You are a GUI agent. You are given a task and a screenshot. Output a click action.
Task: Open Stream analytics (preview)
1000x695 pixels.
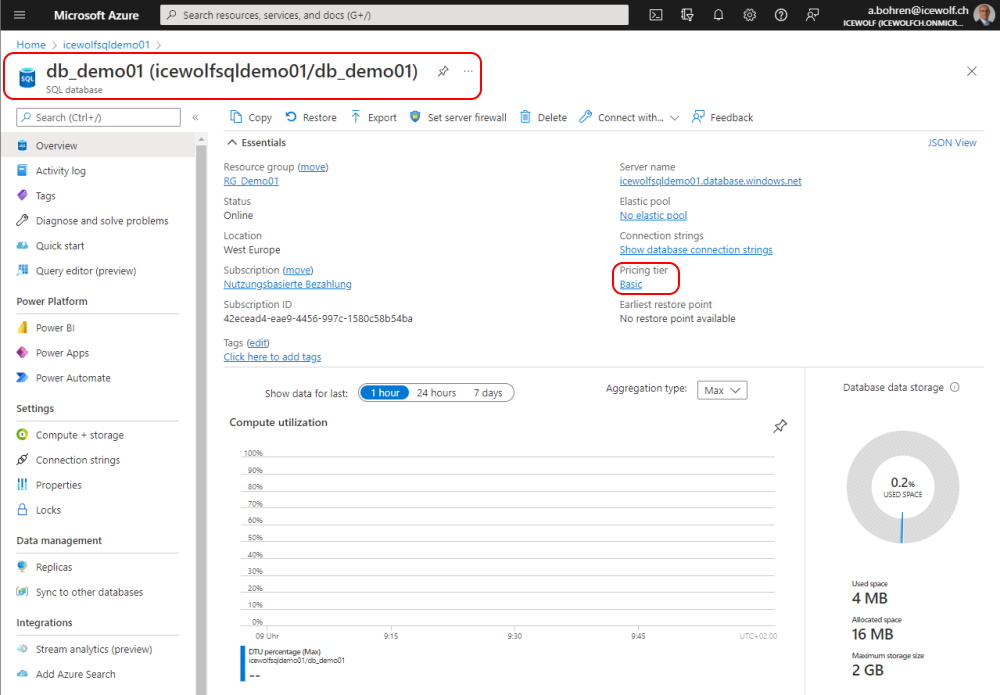[98, 649]
